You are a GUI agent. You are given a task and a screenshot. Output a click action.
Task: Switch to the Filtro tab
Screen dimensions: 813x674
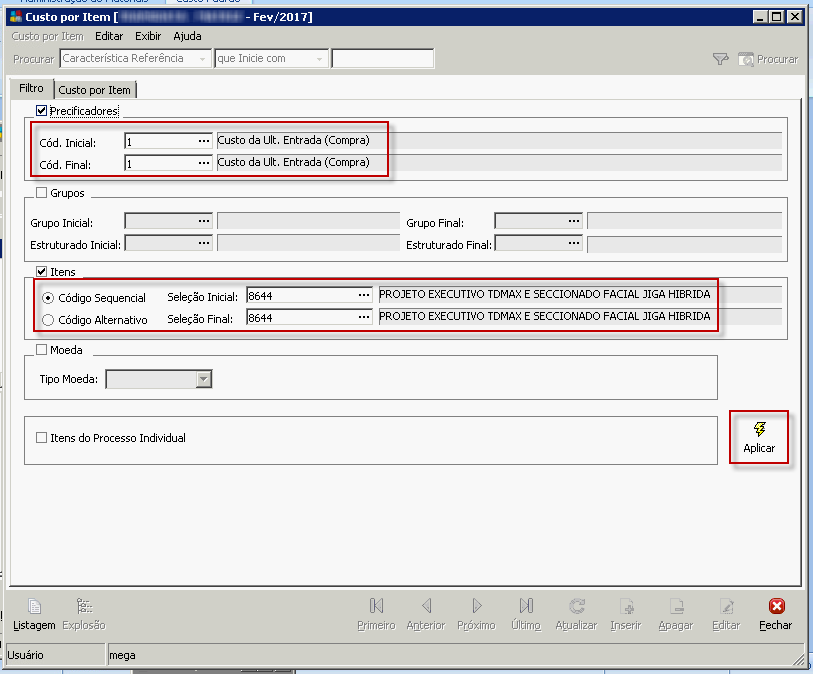pyautogui.click(x=31, y=88)
